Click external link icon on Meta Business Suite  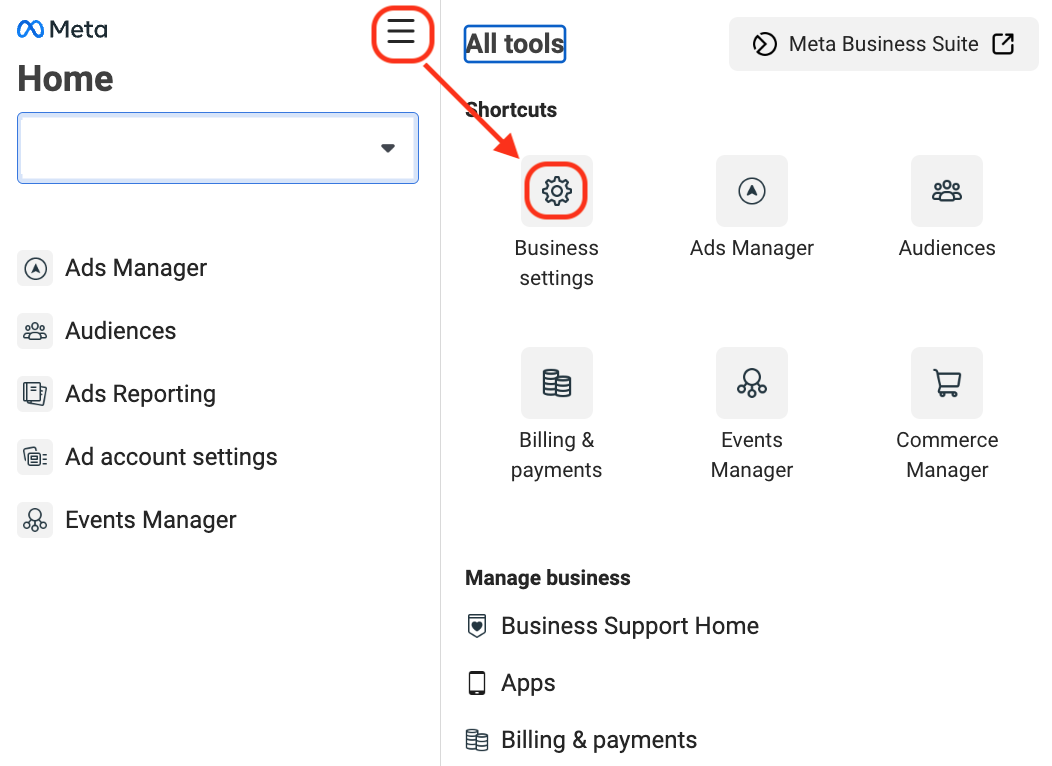(1003, 44)
